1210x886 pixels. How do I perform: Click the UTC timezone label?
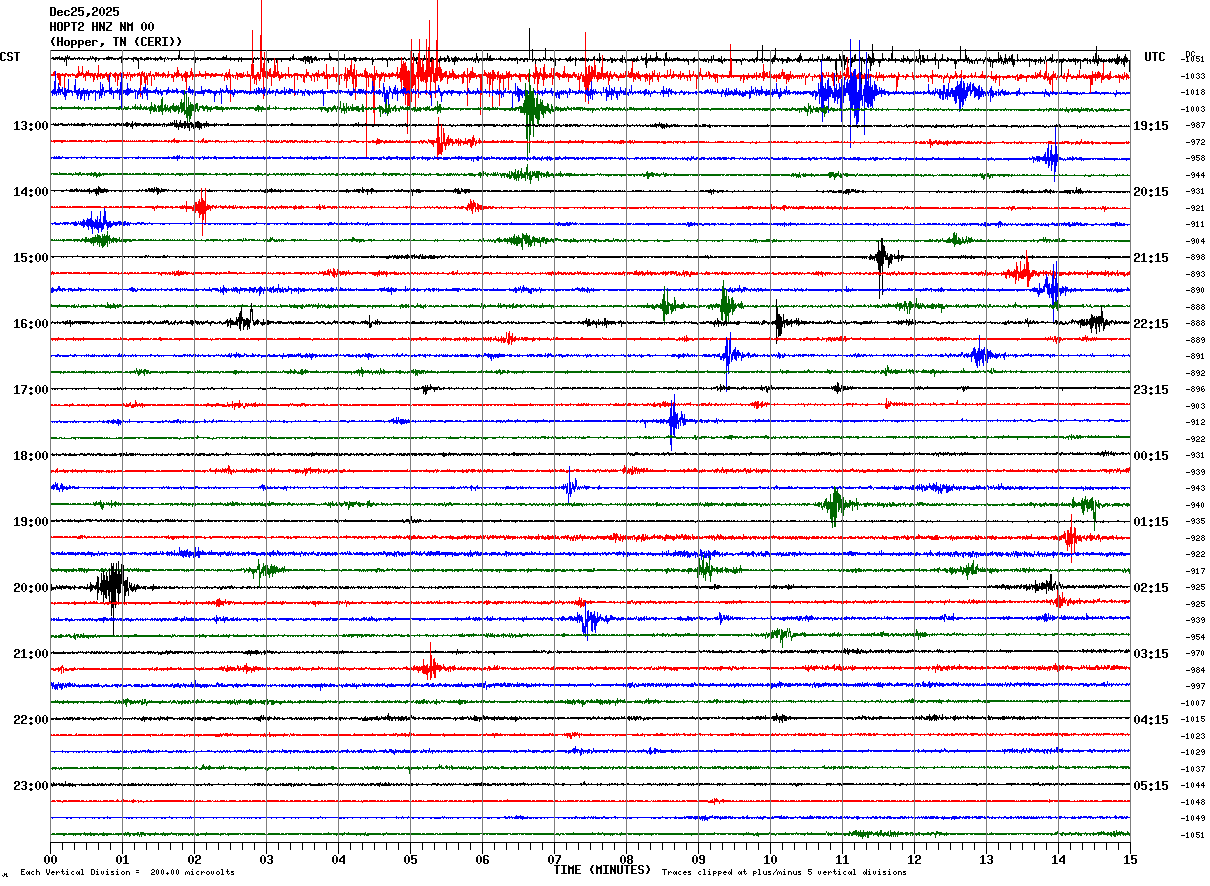pyautogui.click(x=1155, y=57)
